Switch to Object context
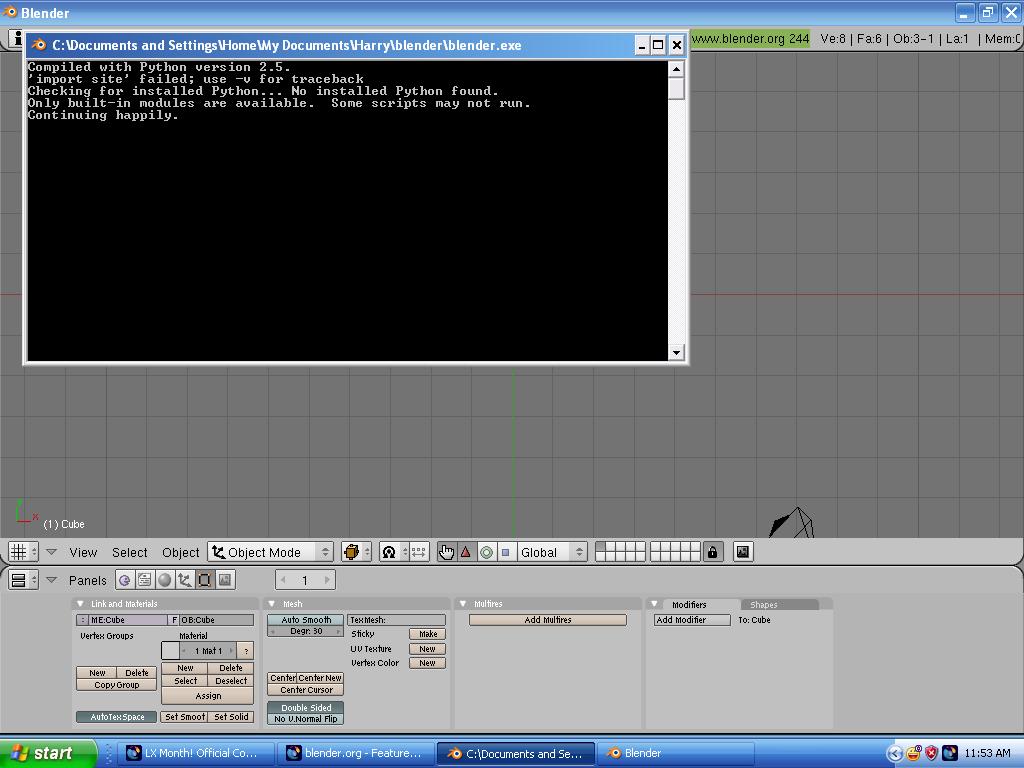 click(185, 580)
